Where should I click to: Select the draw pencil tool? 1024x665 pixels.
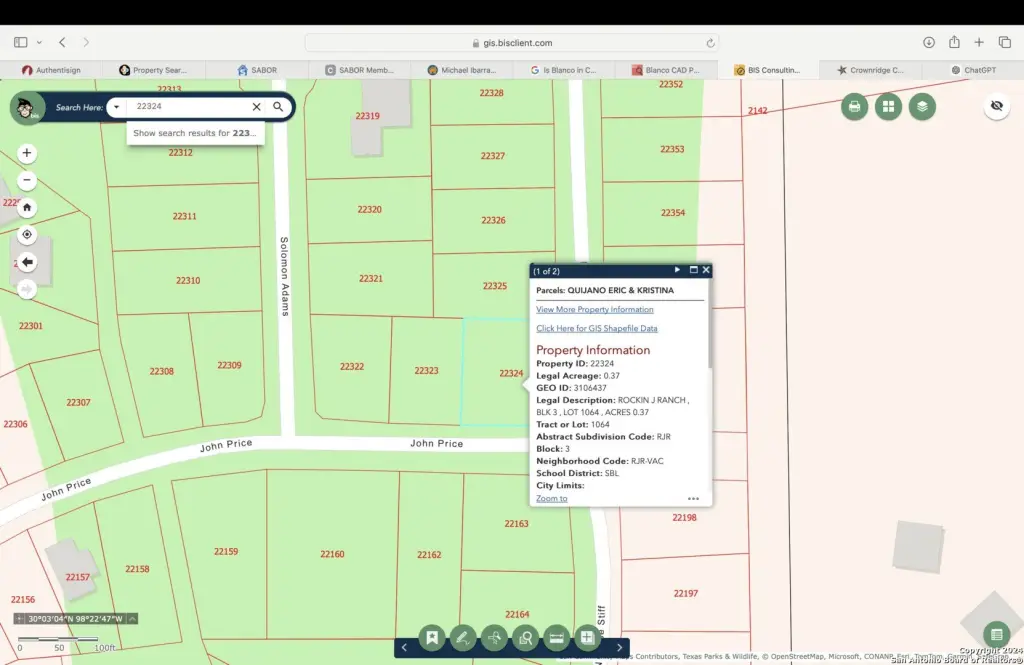point(462,637)
